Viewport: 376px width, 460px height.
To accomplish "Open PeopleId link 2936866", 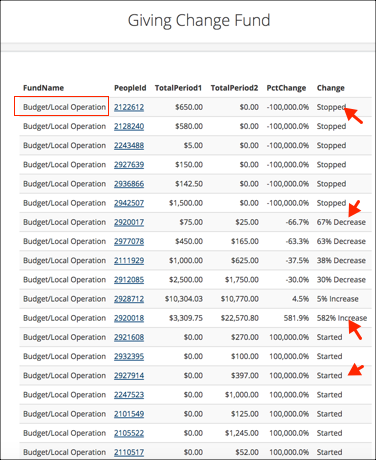I will click(x=129, y=184).
